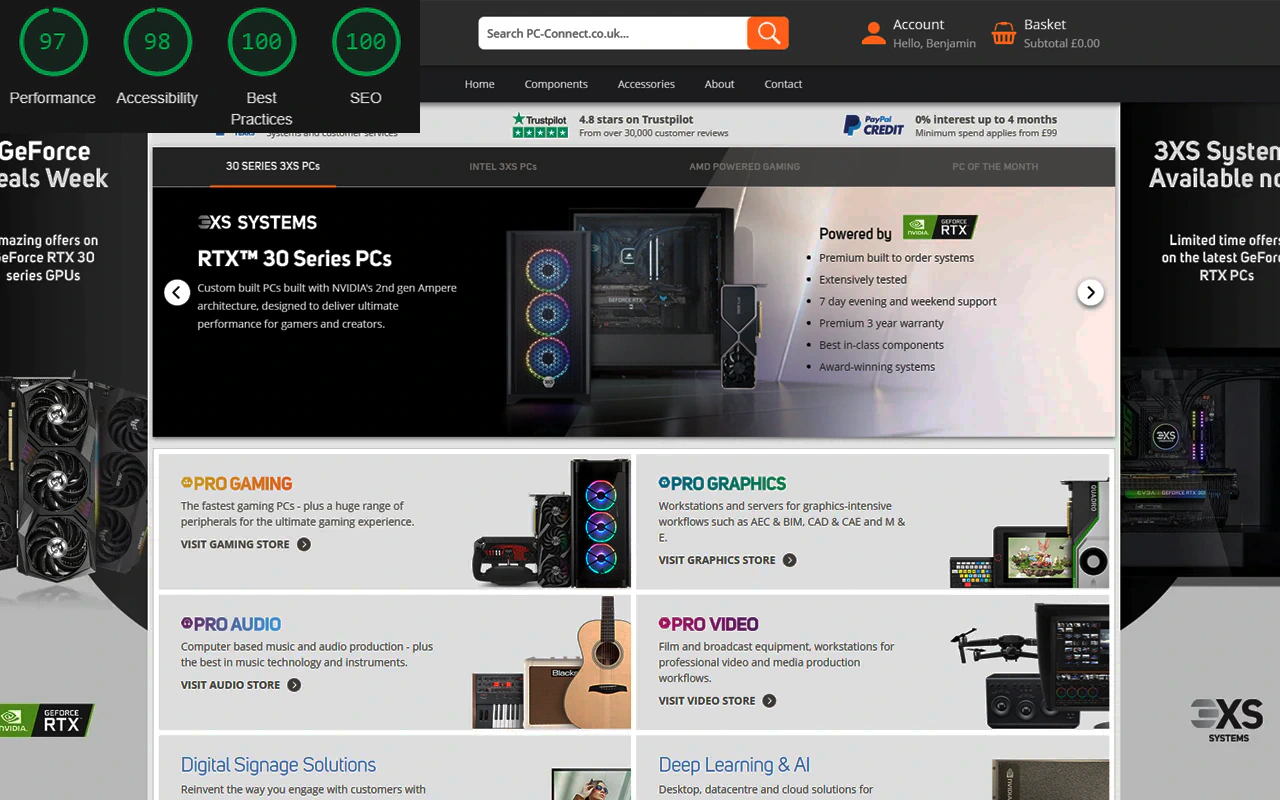Open the Accessories navigation menu
This screenshot has width=1280, height=800.
point(646,84)
